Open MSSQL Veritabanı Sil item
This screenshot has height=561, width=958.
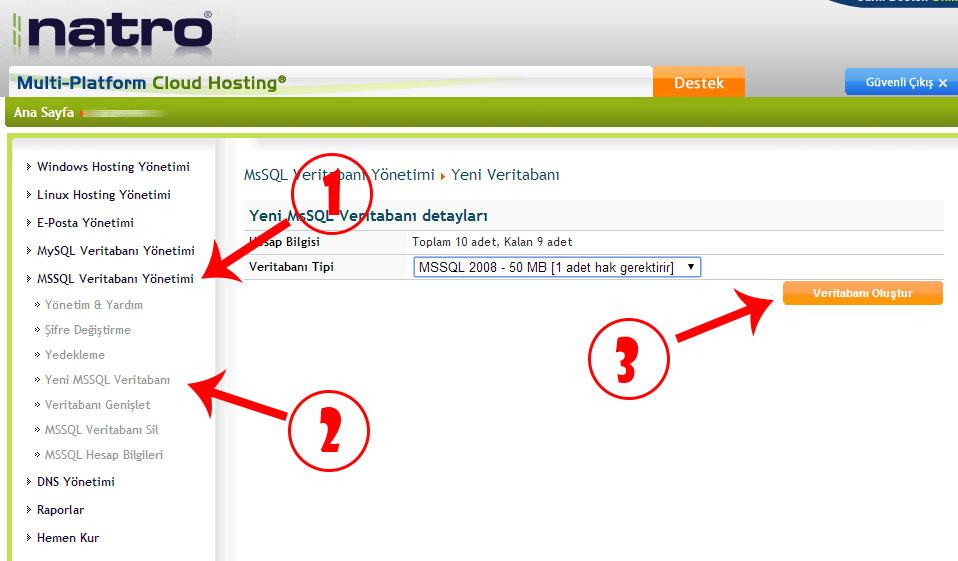101,430
